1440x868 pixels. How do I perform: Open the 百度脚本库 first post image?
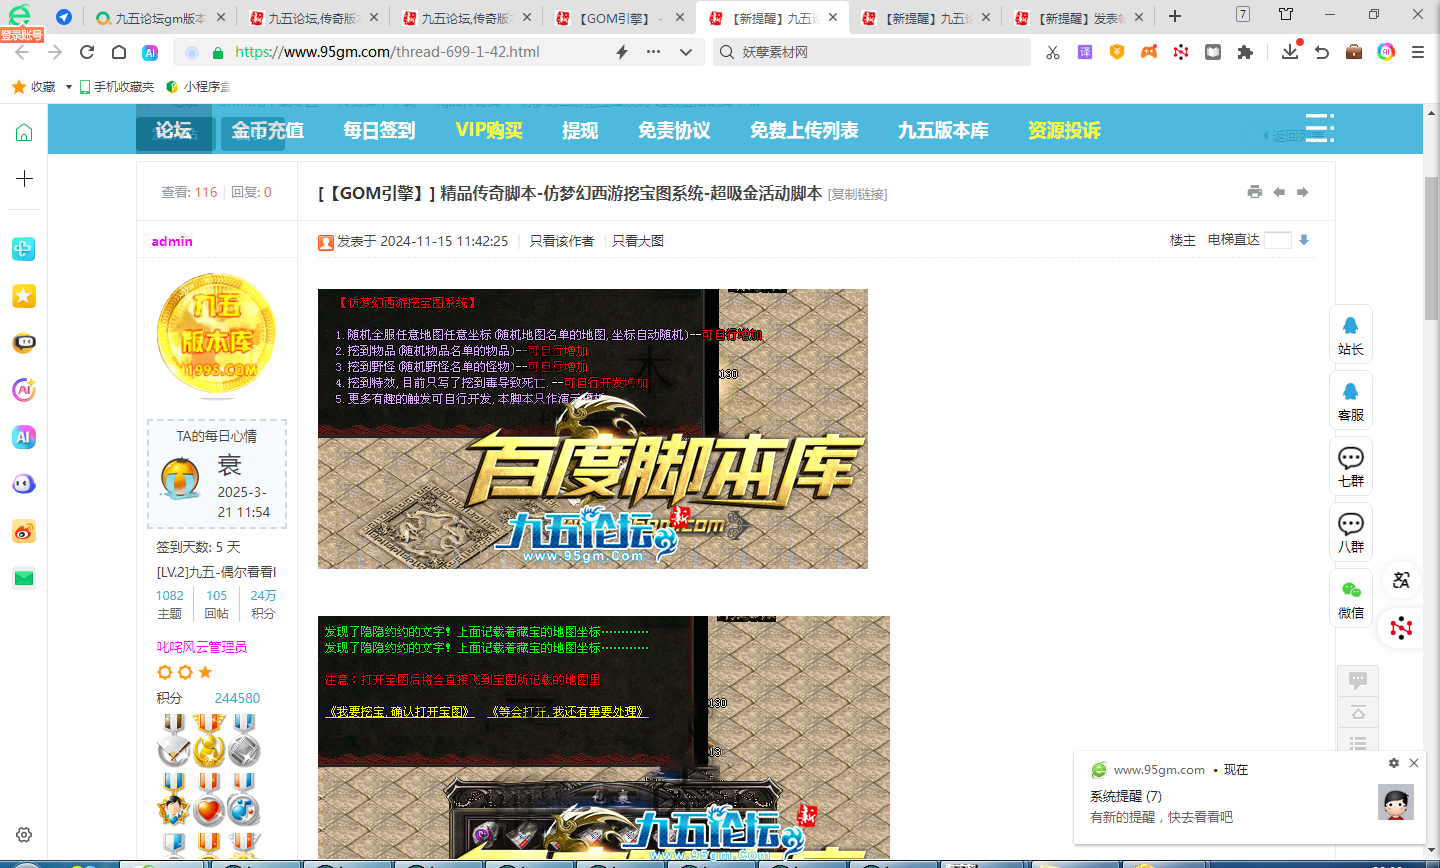(593, 429)
